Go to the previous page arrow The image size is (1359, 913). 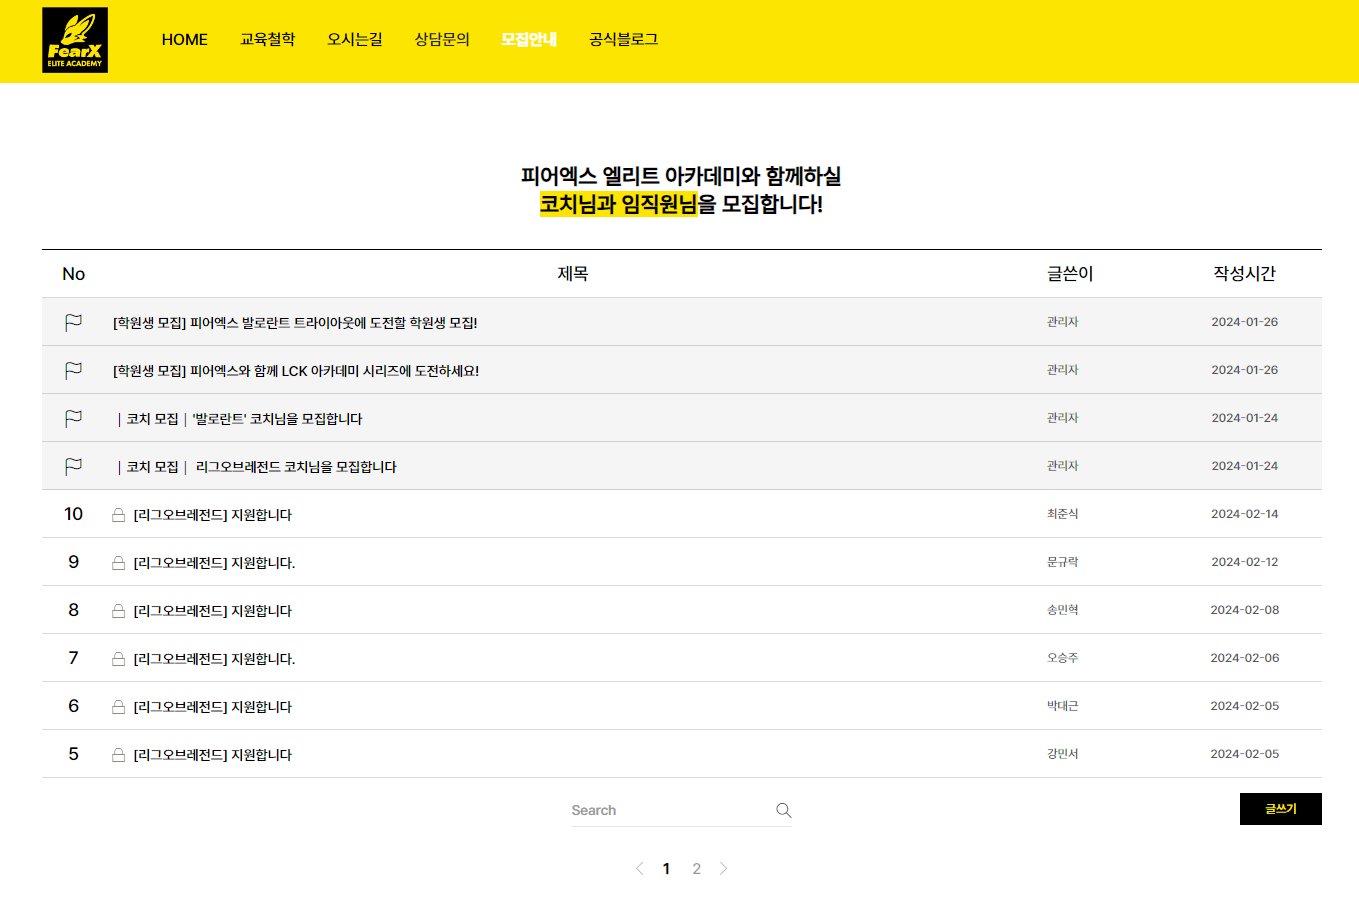pos(640,868)
